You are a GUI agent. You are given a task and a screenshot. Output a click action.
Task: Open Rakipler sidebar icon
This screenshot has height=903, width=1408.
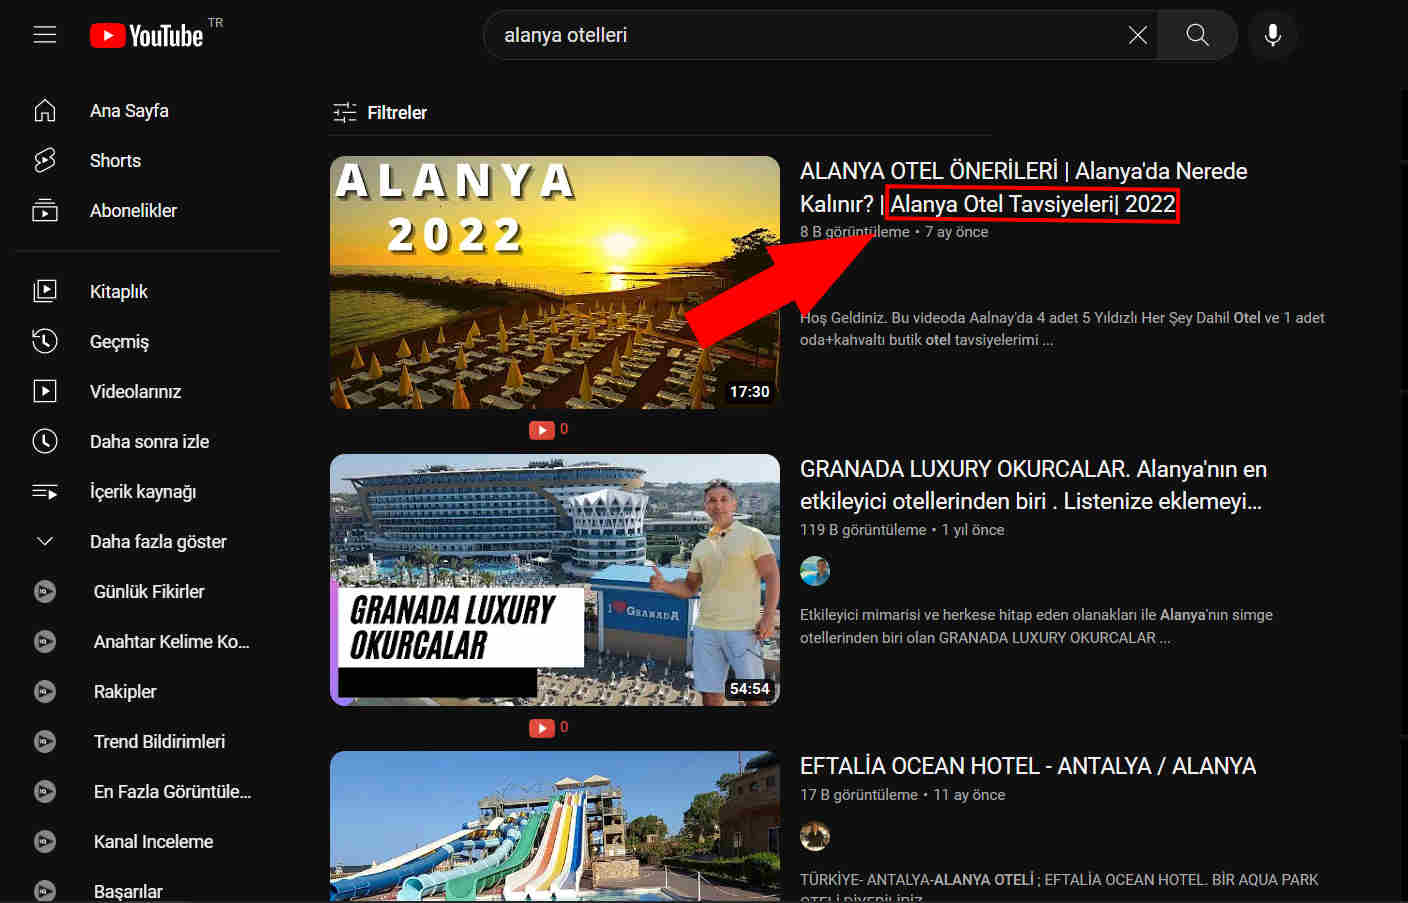tap(45, 691)
